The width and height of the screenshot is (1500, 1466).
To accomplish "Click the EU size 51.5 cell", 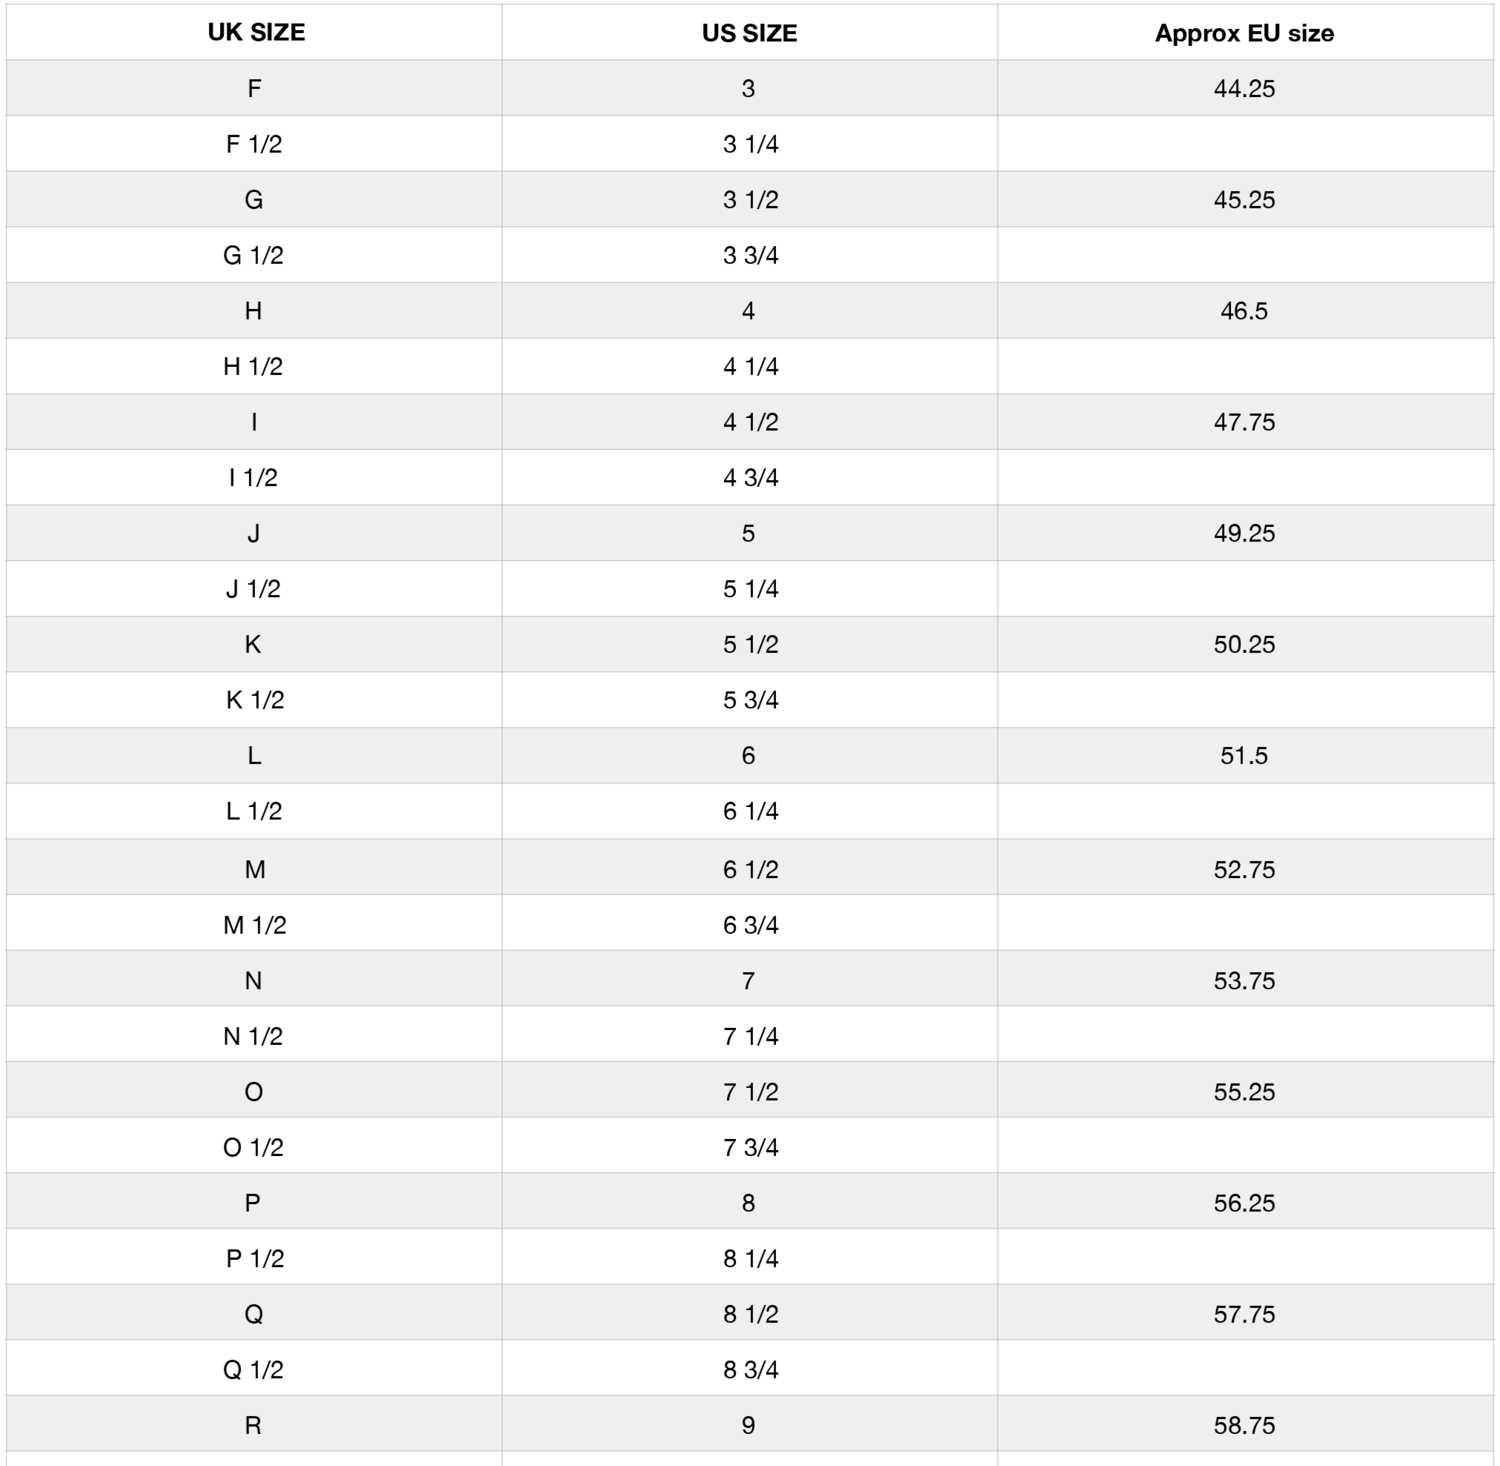I will (x=1244, y=756).
